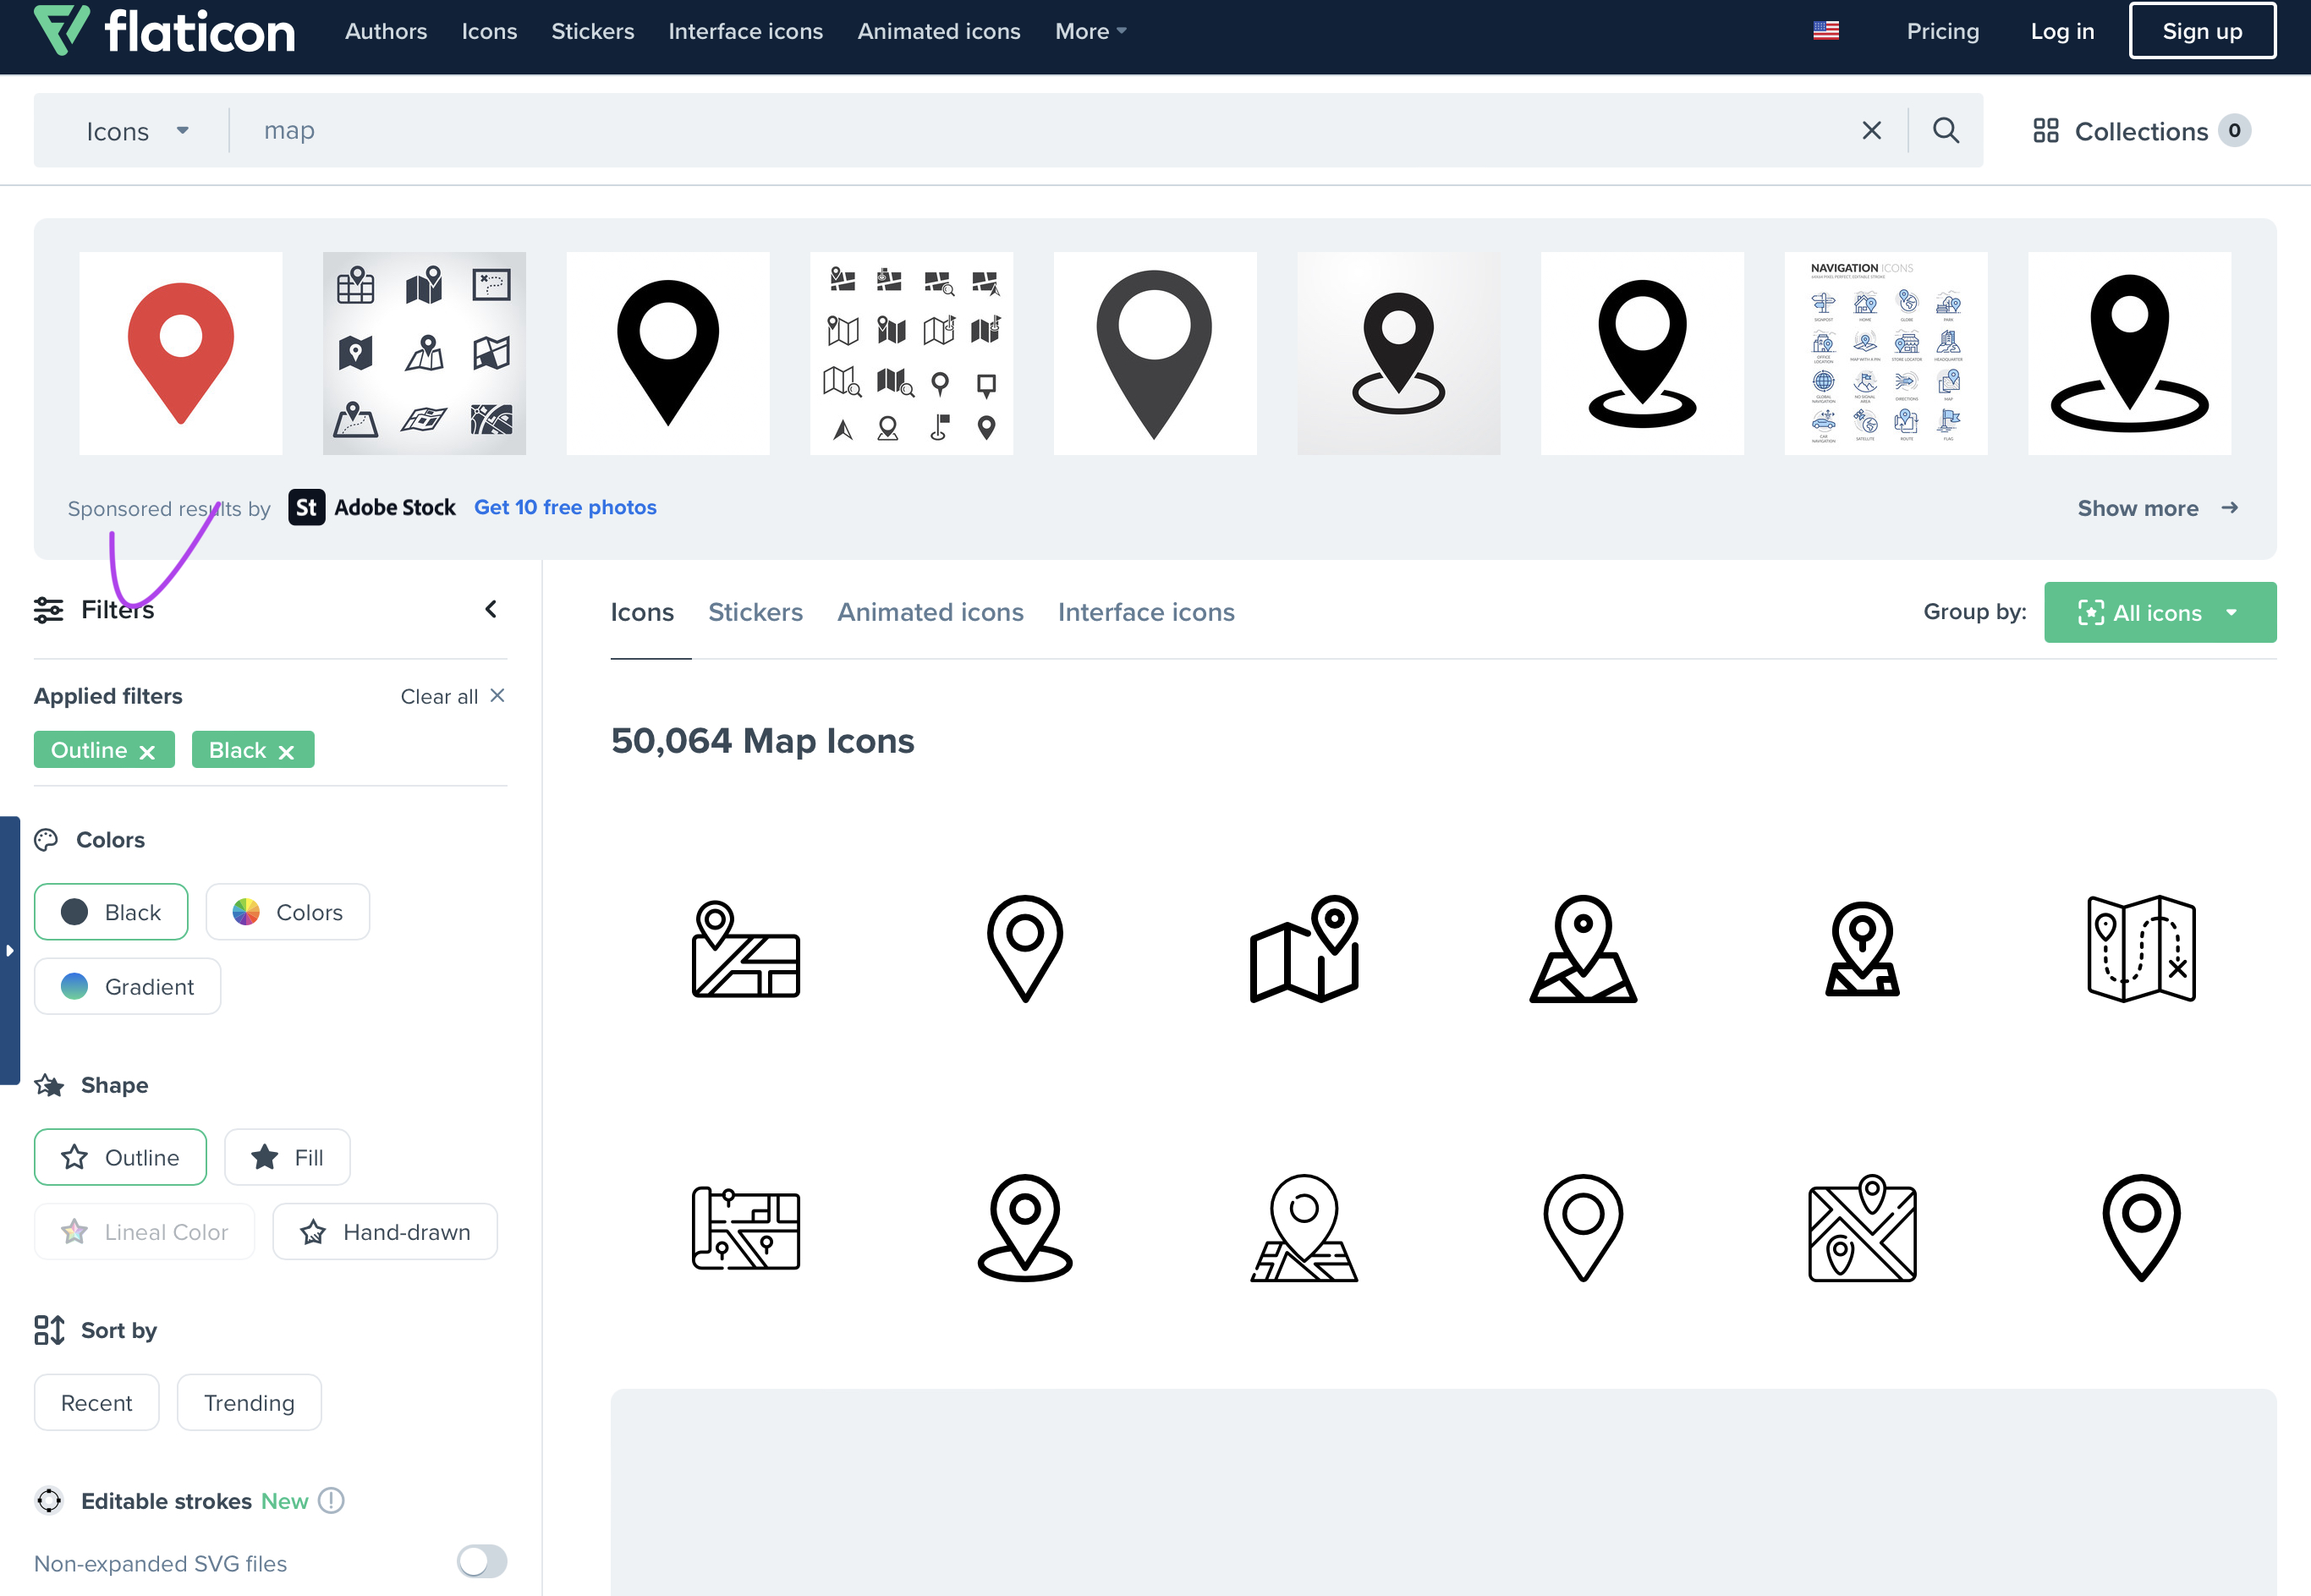The height and width of the screenshot is (1596, 2311).
Task: Select the treasure map with dotted route icon
Action: (x=2140, y=948)
